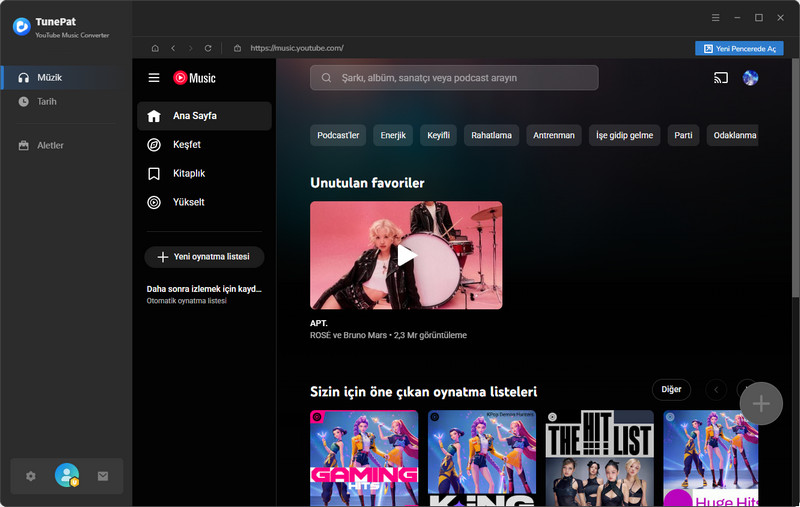The image size is (800, 507).
Task: Reload the page with refresh icon
Action: coord(208,48)
